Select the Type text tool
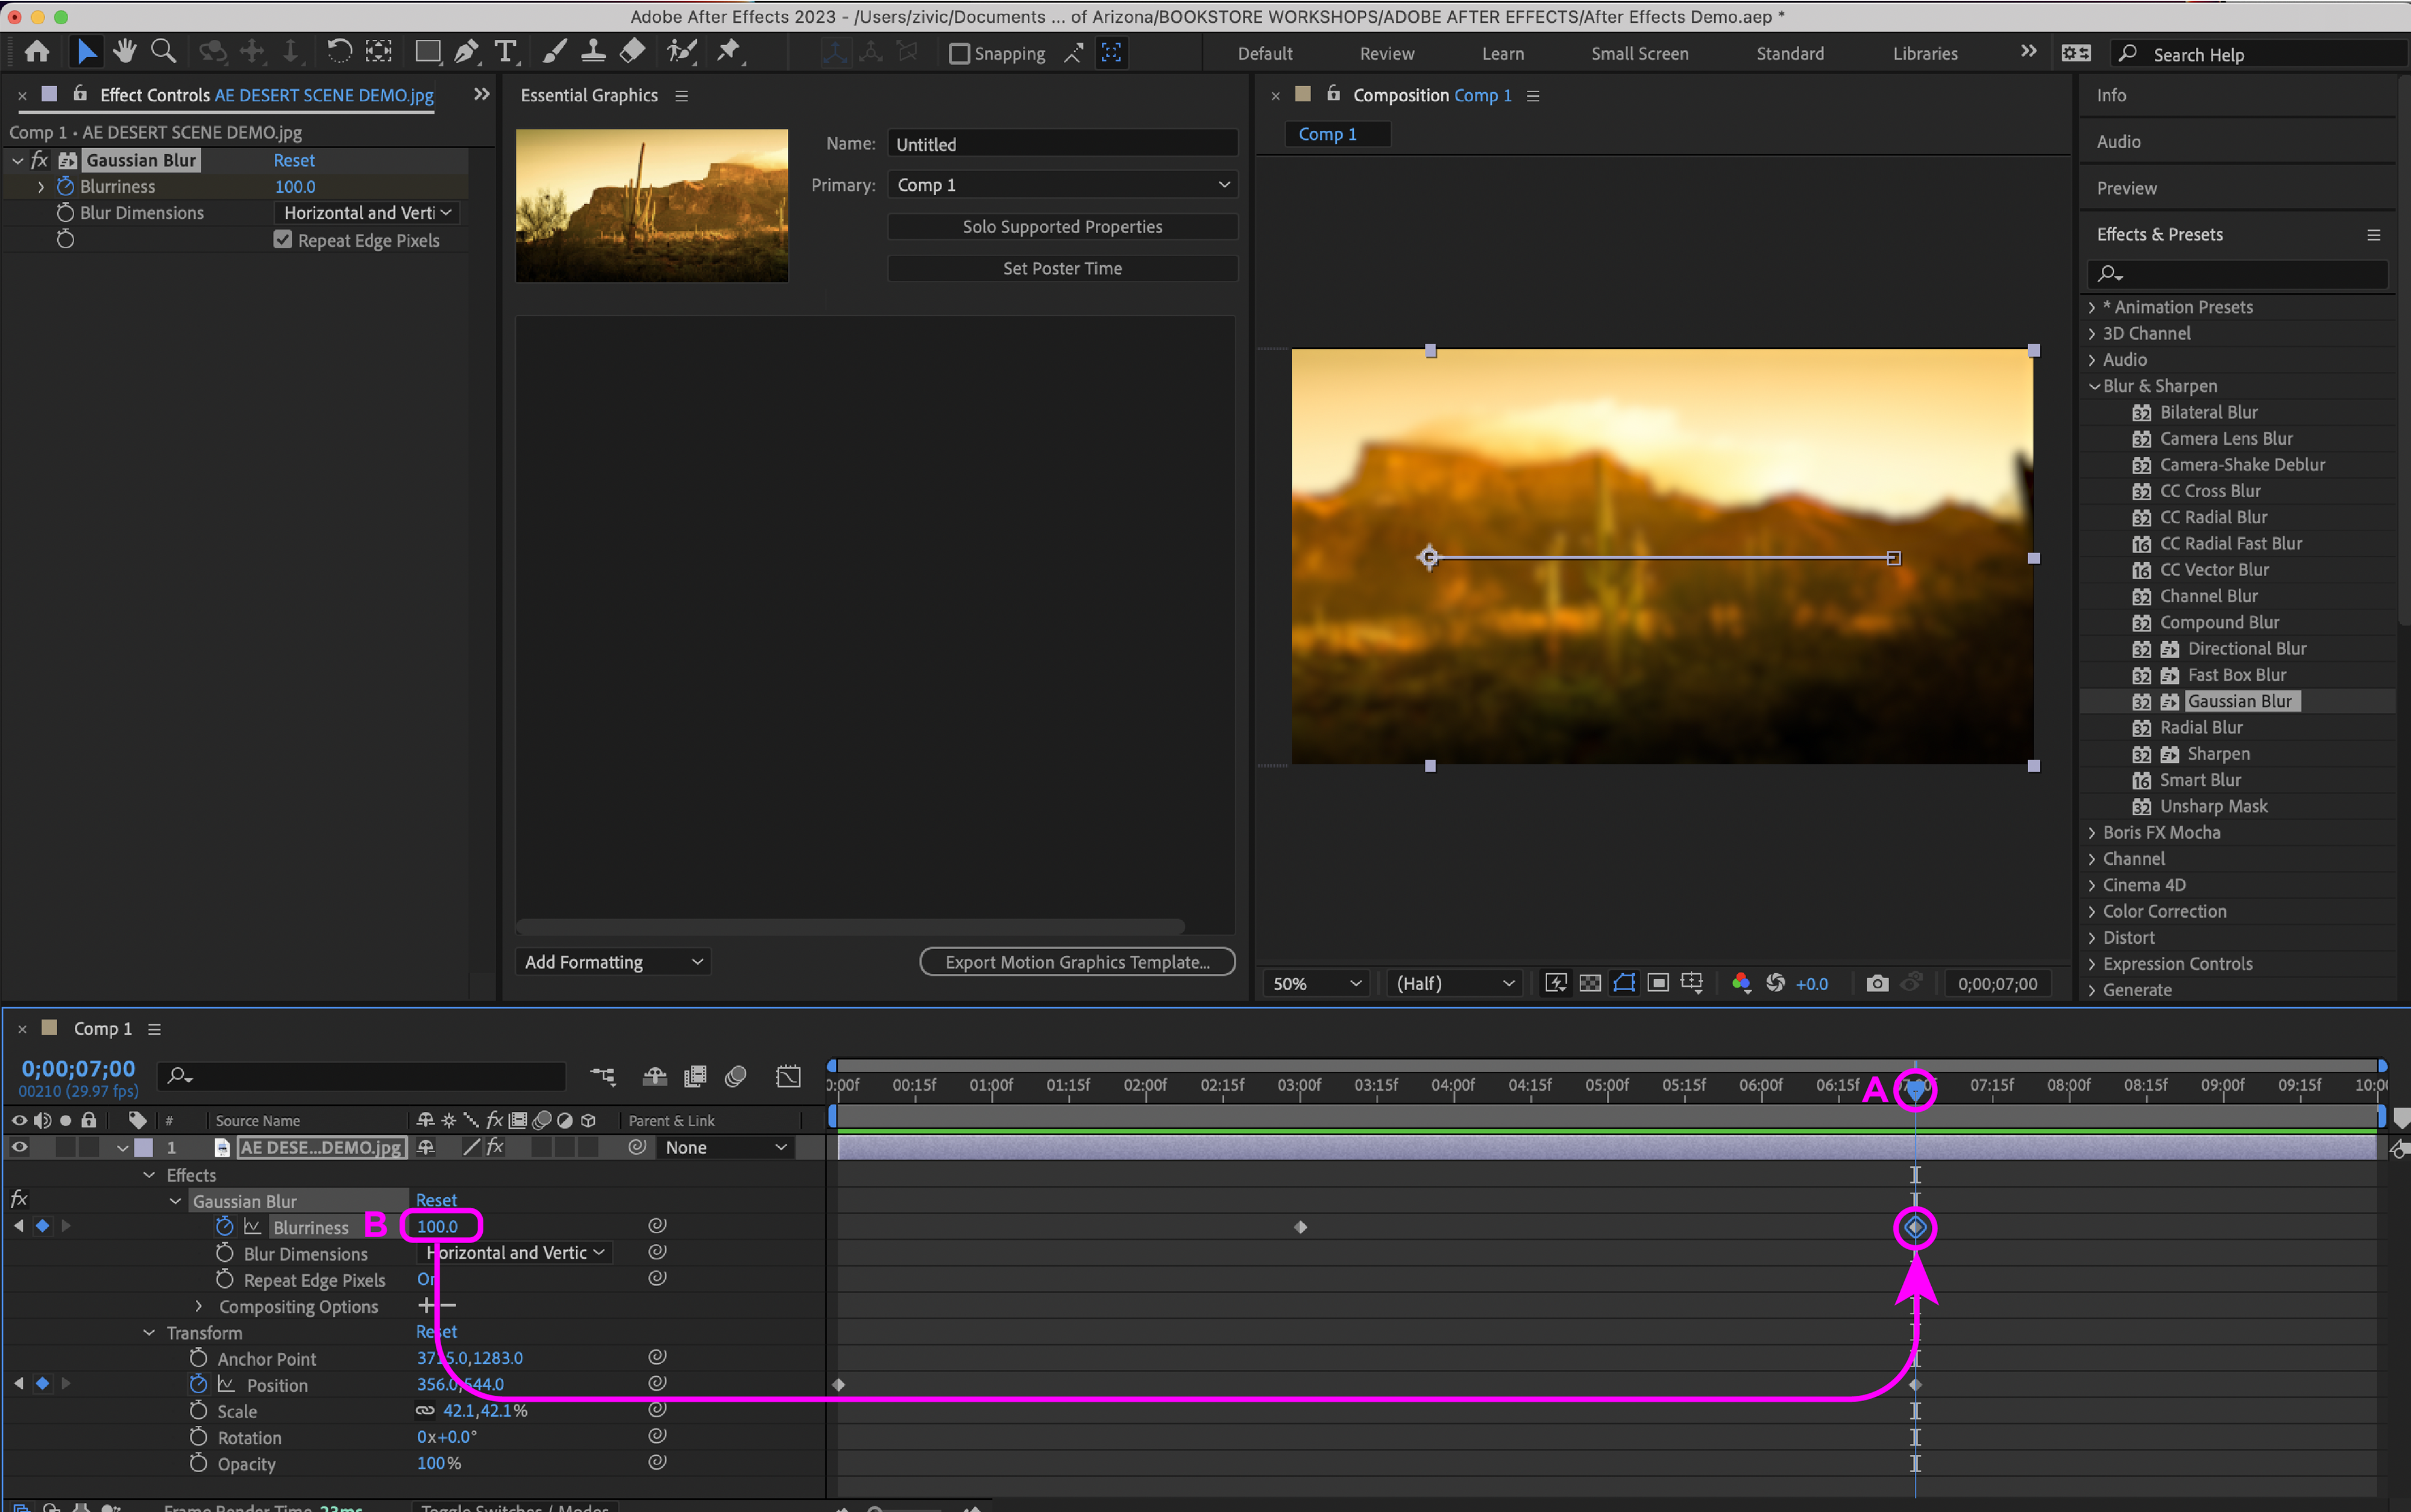This screenshot has height=1512, width=2411. (x=506, y=51)
